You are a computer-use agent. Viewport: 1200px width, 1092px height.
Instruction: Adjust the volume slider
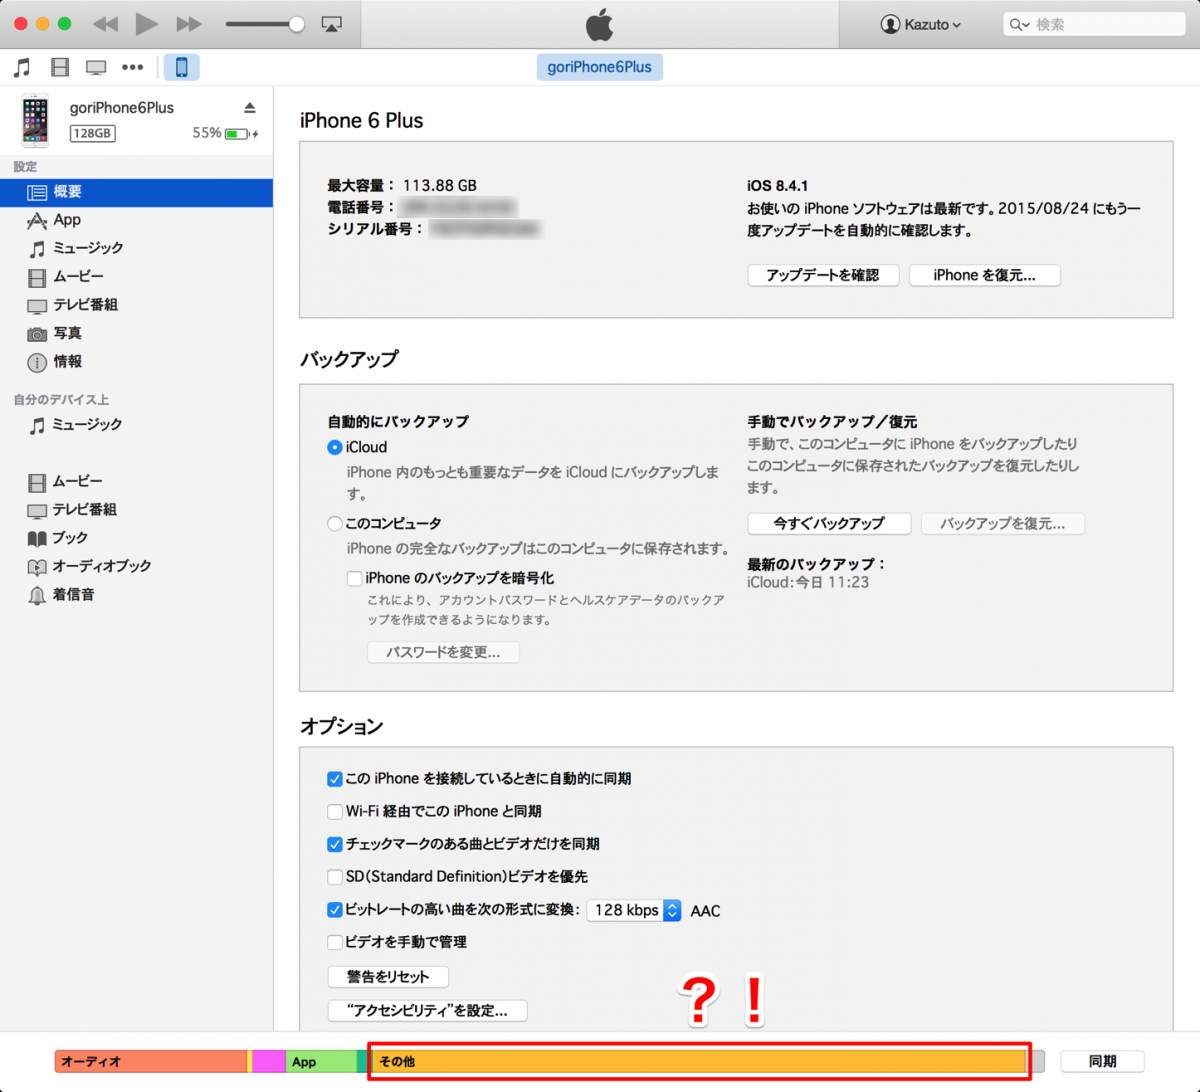pos(265,24)
